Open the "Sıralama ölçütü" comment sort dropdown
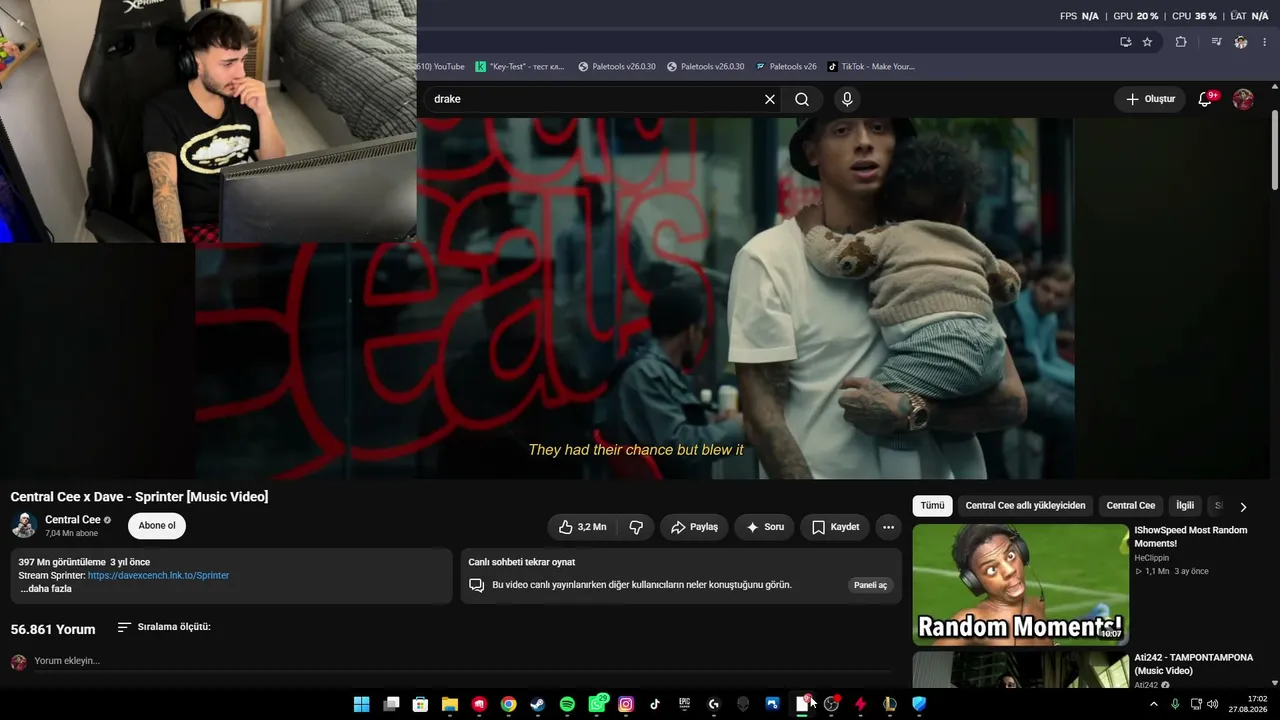This screenshot has height=720, width=1280. 164,627
